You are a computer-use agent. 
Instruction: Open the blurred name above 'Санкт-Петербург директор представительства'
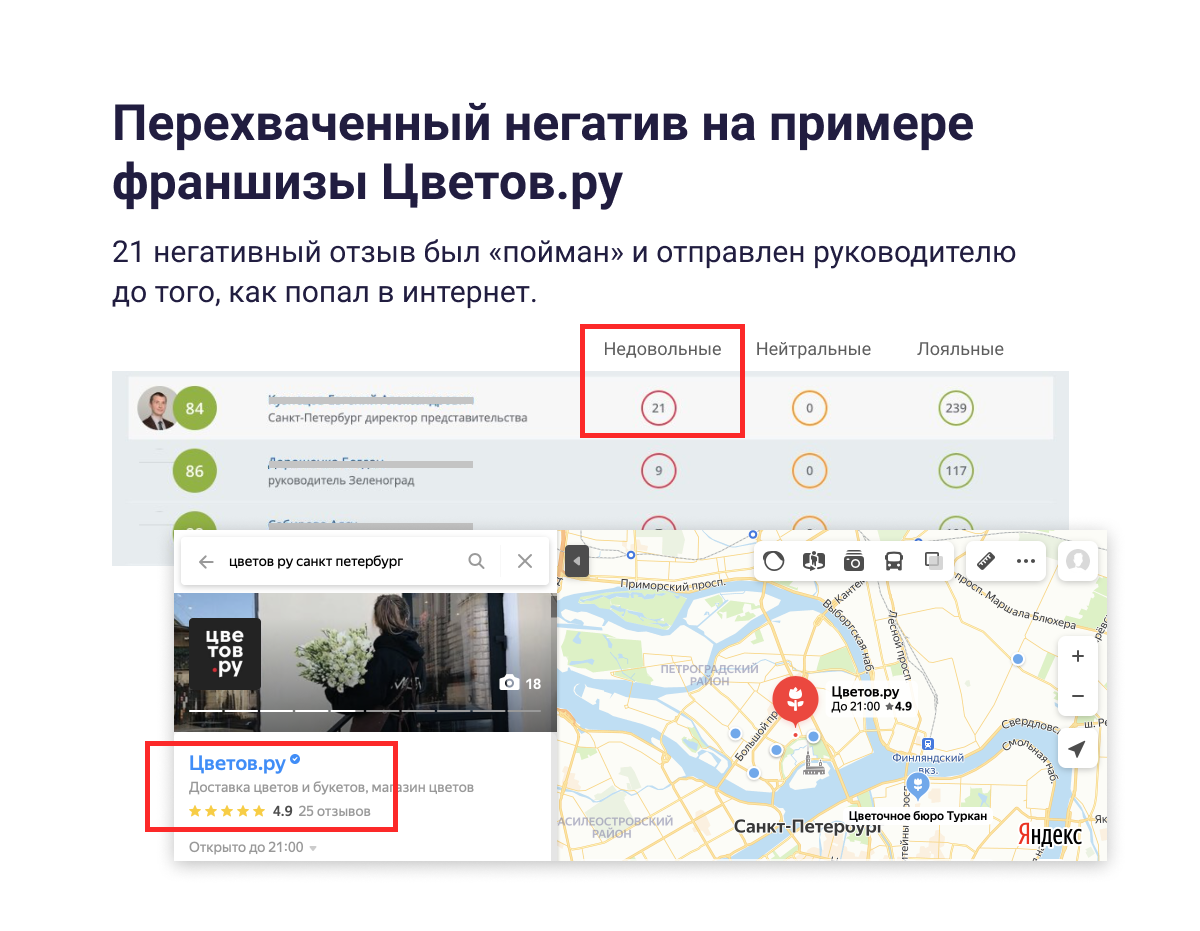point(370,399)
